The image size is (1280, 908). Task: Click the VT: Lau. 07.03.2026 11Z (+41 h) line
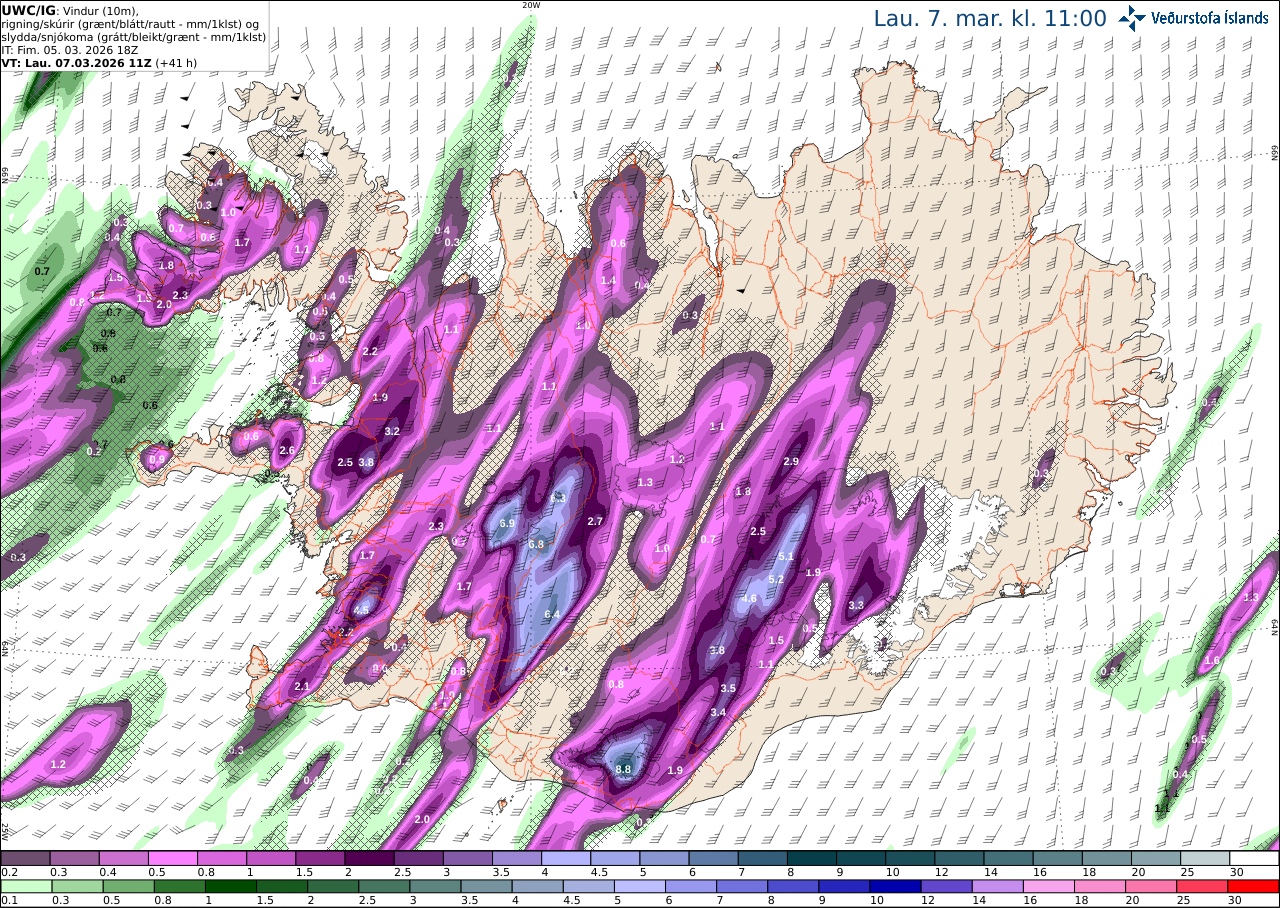[99, 62]
